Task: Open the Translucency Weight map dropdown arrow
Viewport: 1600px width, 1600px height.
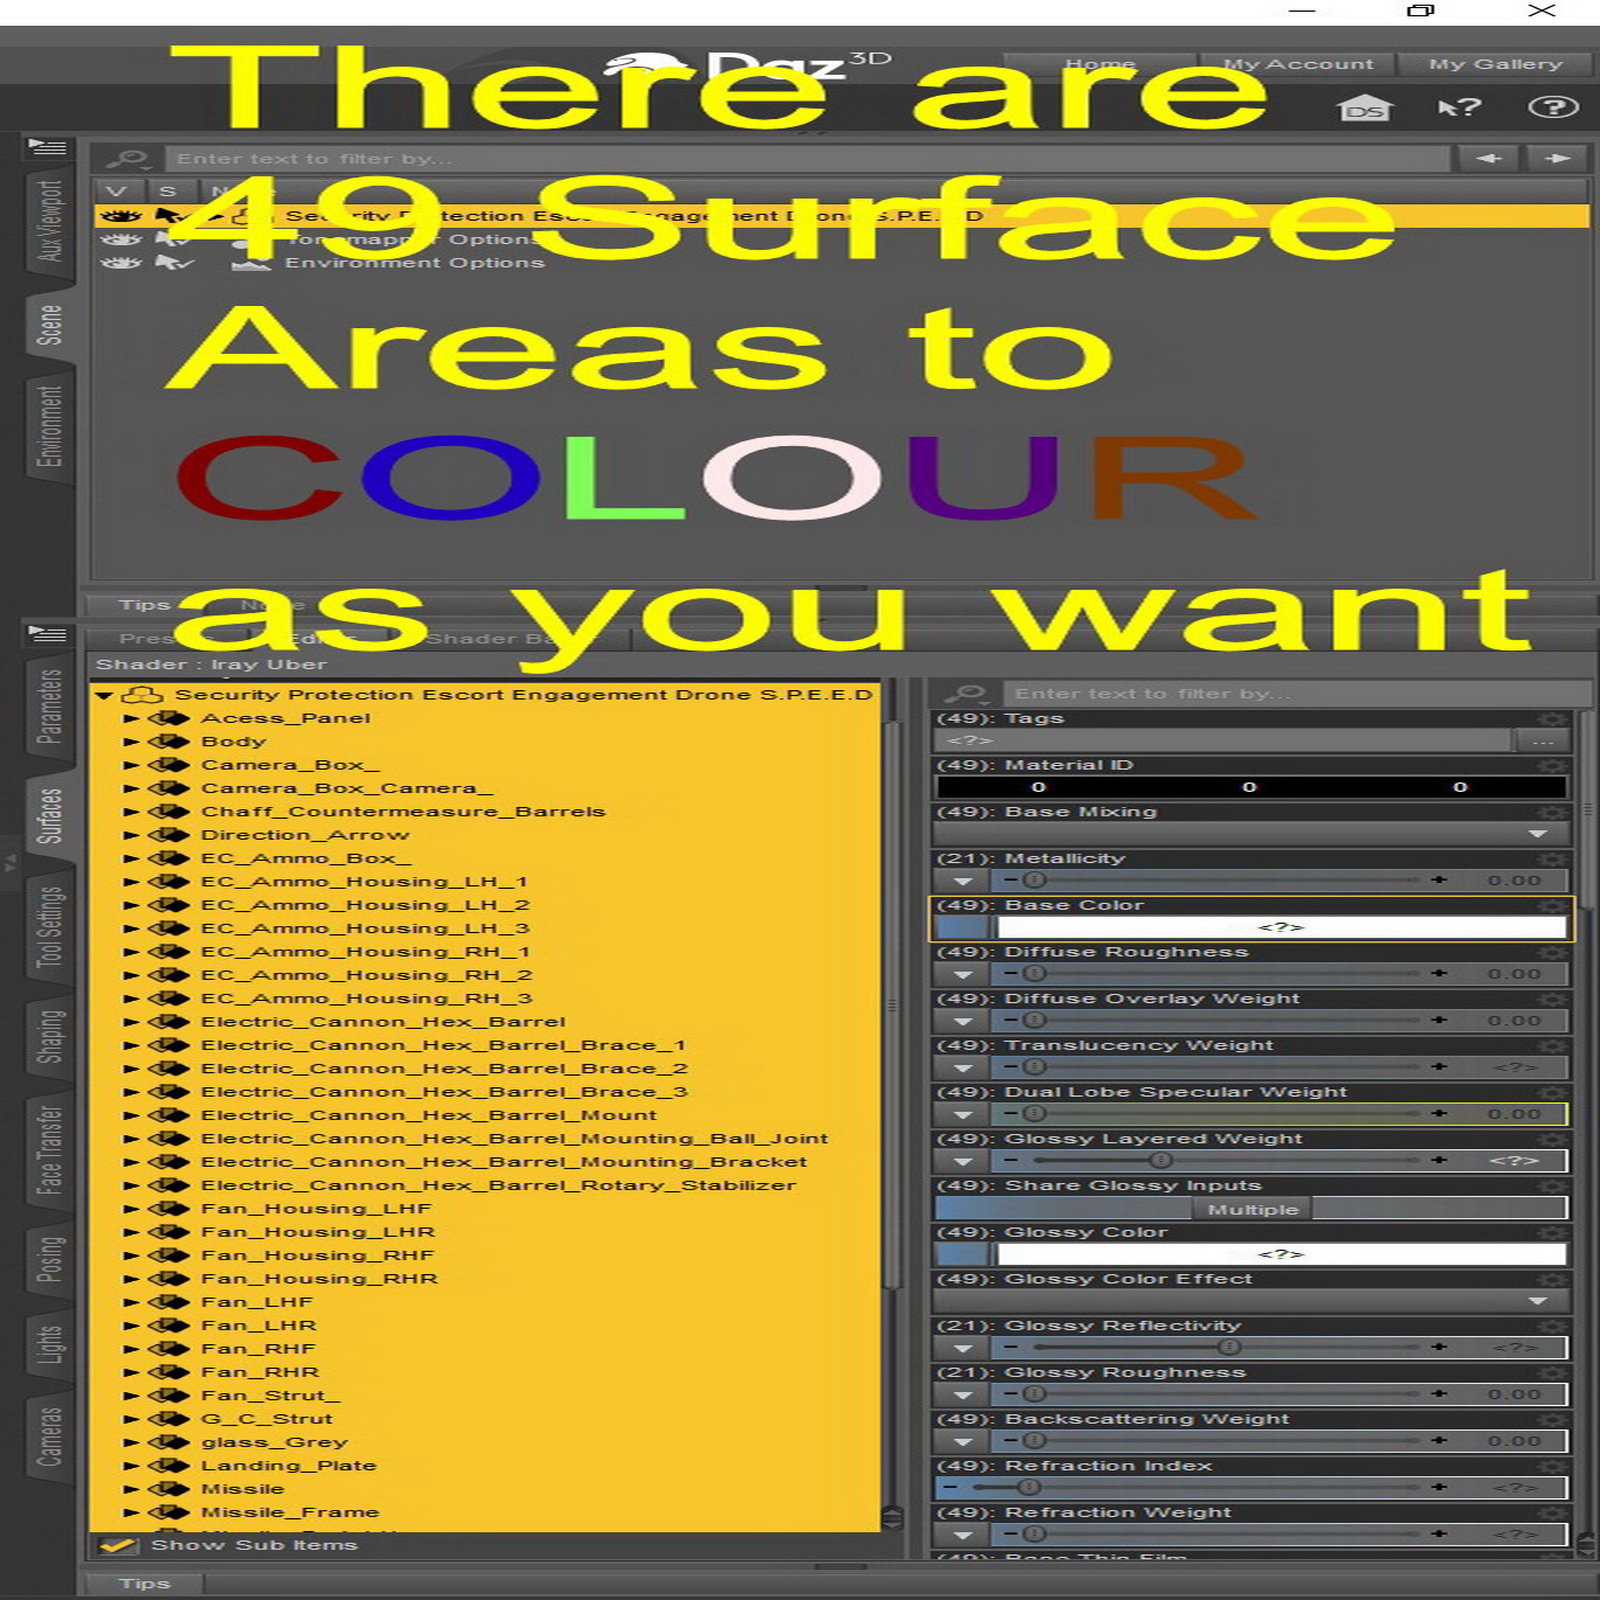Action: click(963, 1068)
